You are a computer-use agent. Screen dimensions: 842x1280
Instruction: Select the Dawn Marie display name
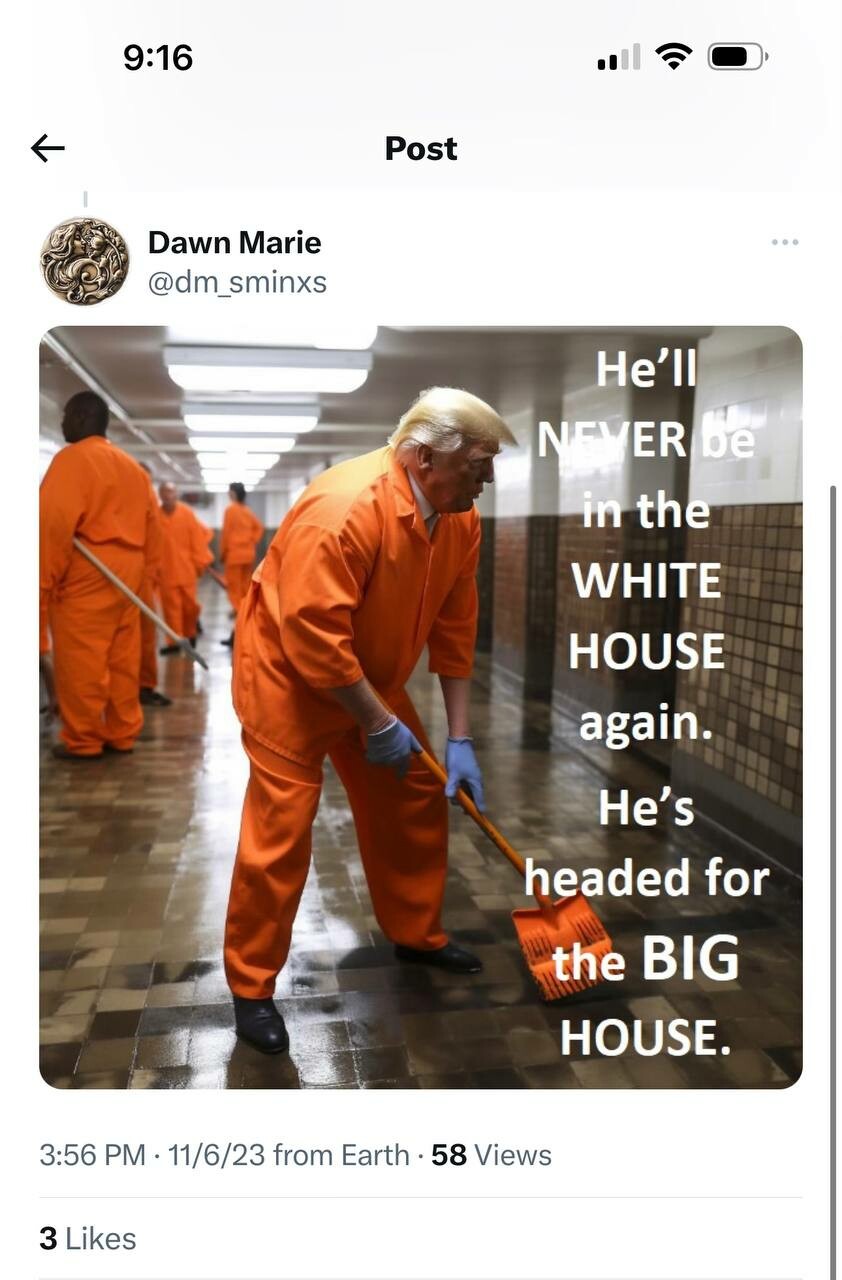pyautogui.click(x=234, y=242)
